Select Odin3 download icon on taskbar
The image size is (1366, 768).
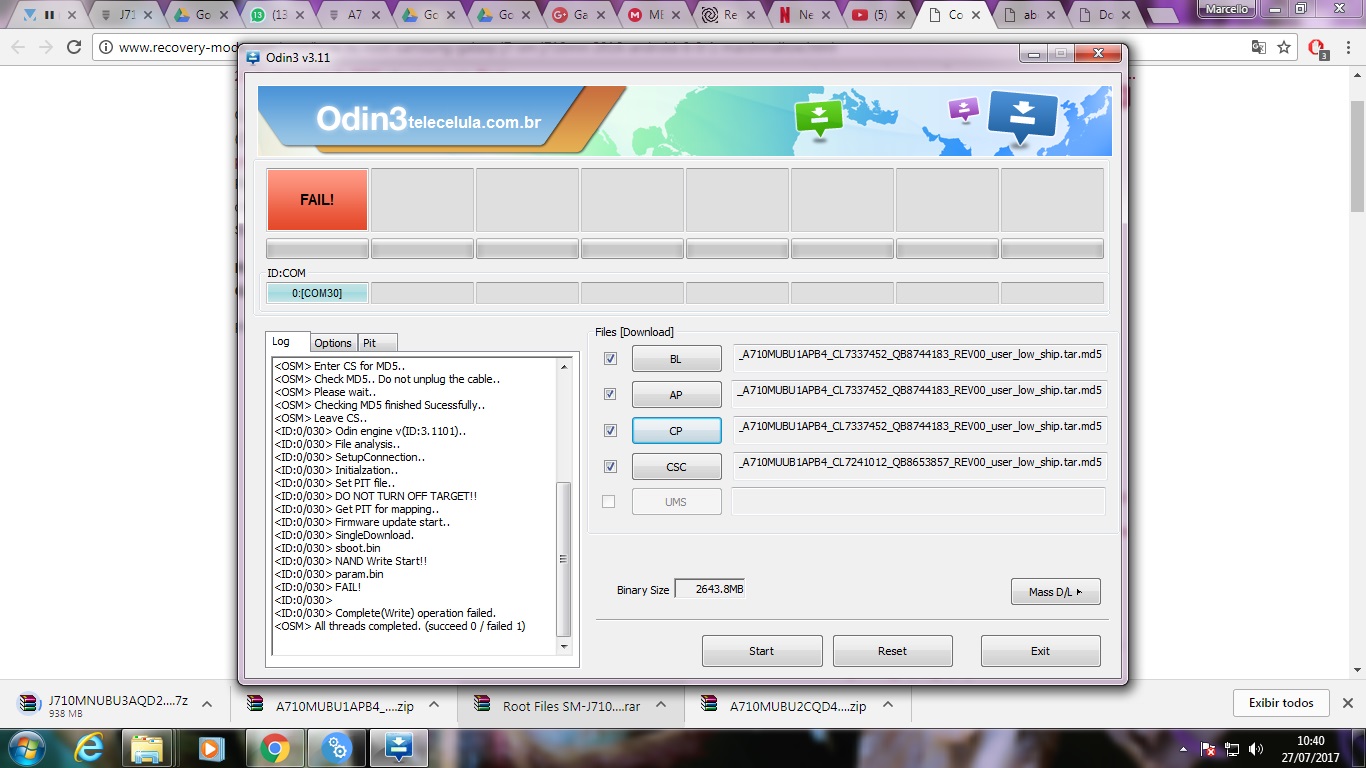(x=398, y=748)
